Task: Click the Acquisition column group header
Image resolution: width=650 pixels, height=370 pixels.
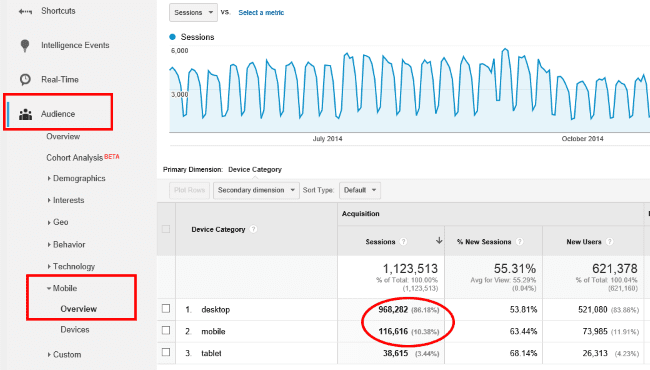Action: coord(361,214)
